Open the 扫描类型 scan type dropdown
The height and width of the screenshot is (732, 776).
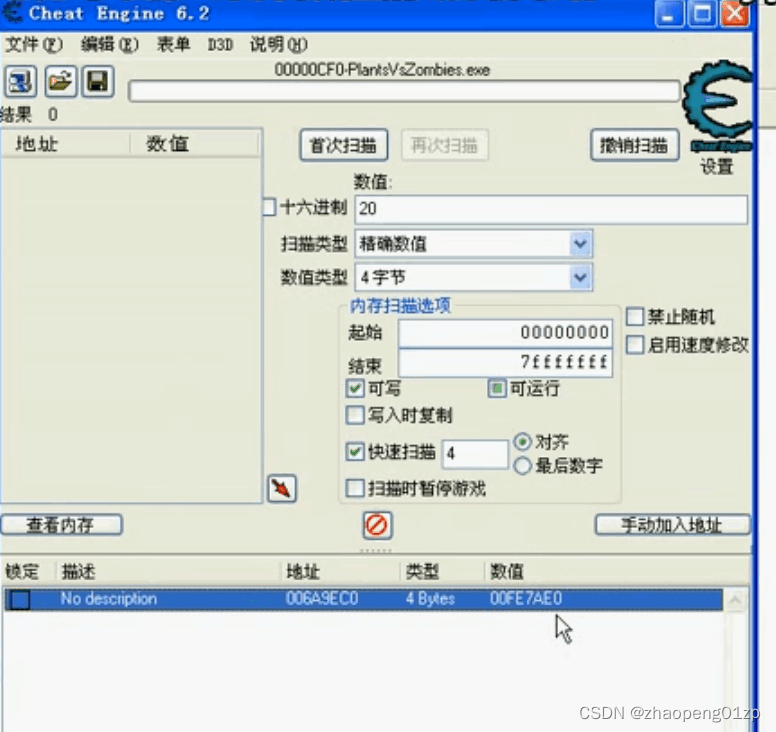click(x=580, y=244)
